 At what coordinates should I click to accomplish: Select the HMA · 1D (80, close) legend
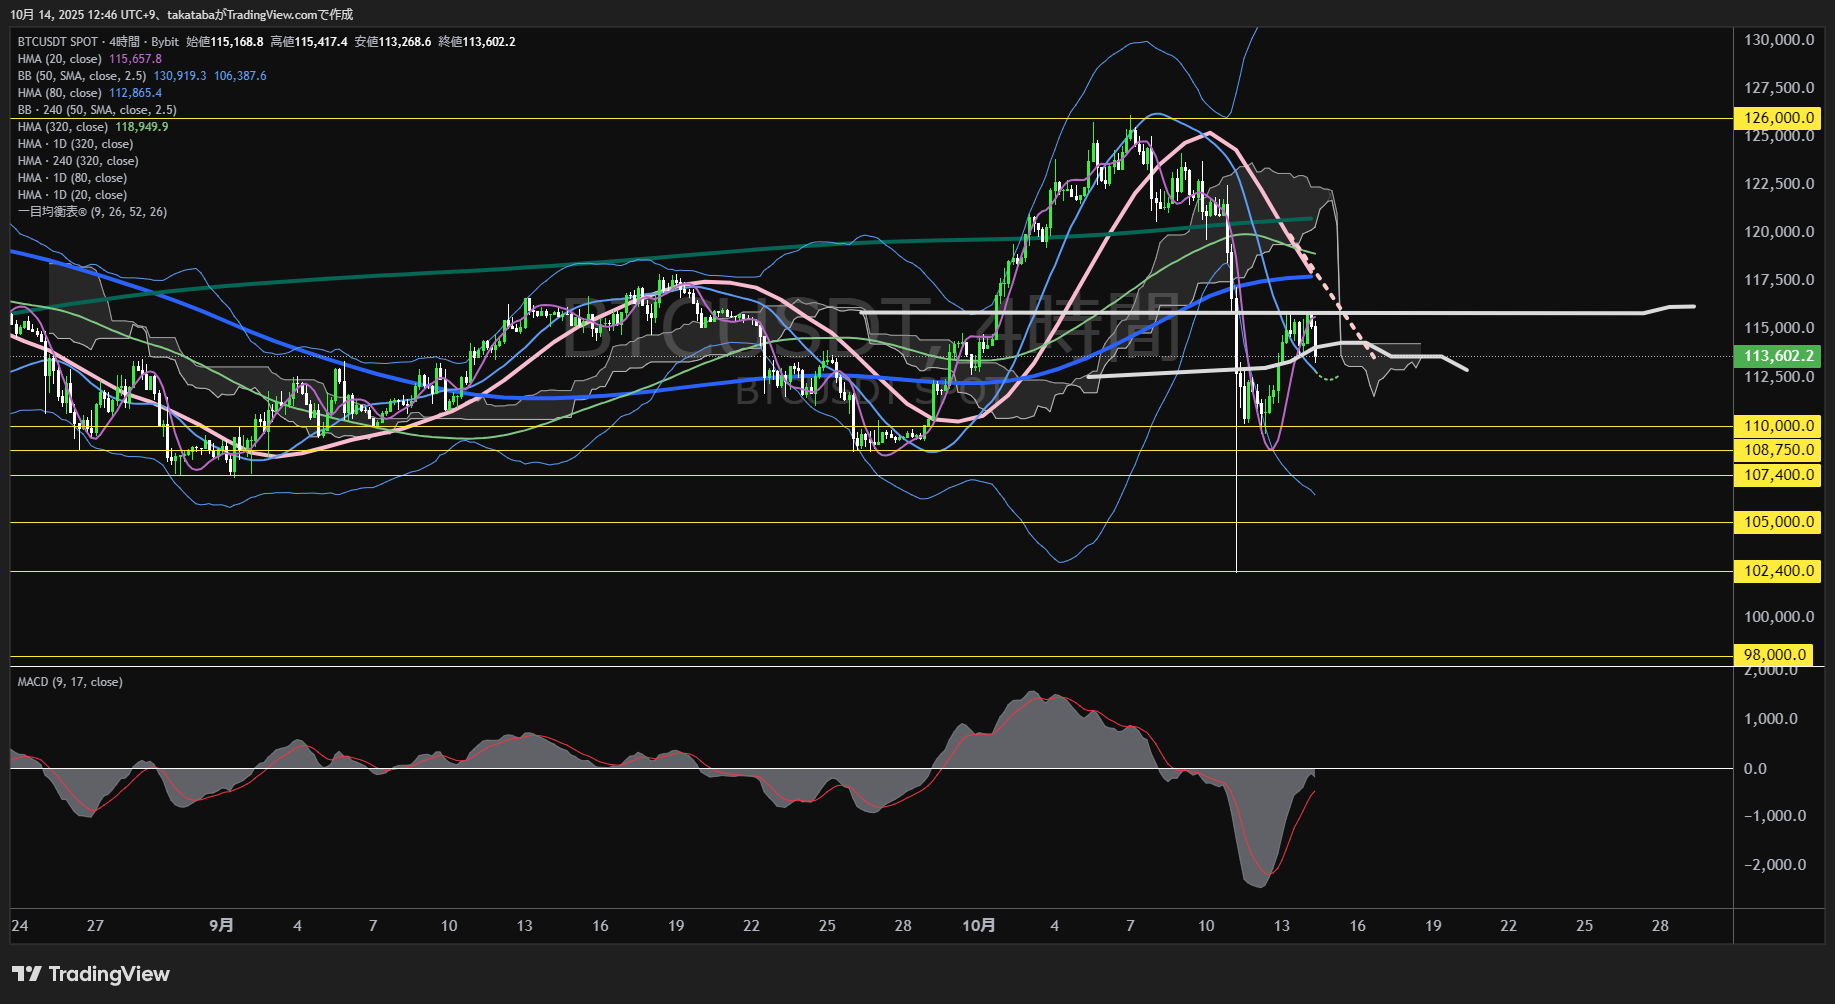(x=72, y=178)
